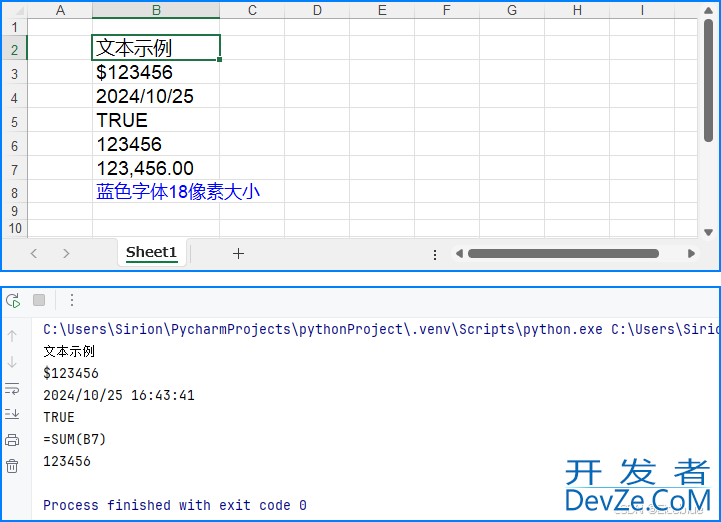Select row 2 header
This screenshot has width=721, height=522.
15,49
